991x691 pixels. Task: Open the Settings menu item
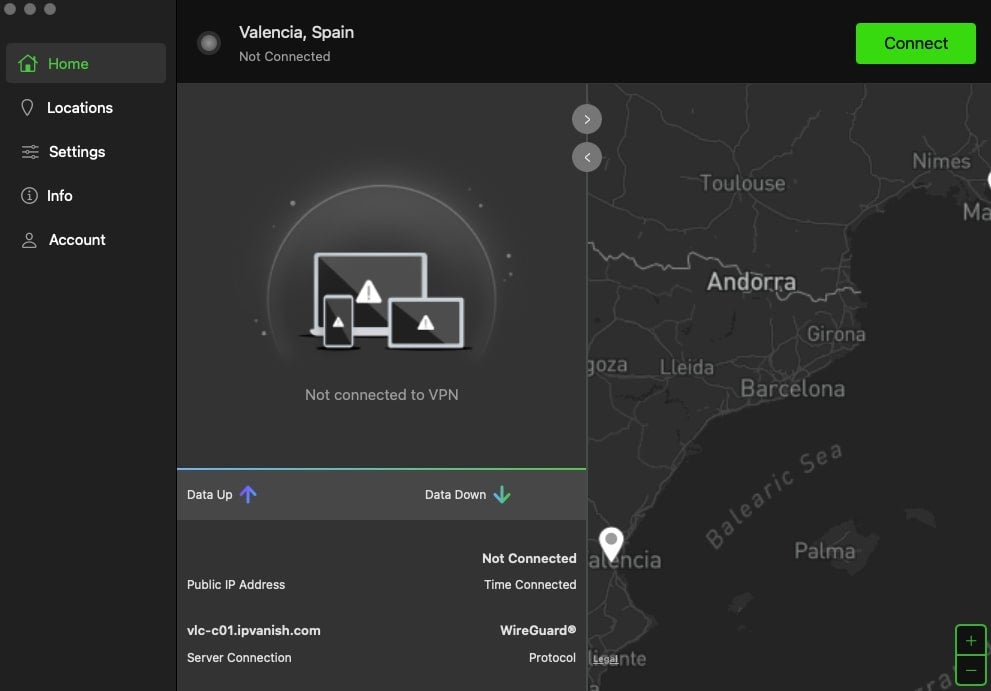click(77, 152)
